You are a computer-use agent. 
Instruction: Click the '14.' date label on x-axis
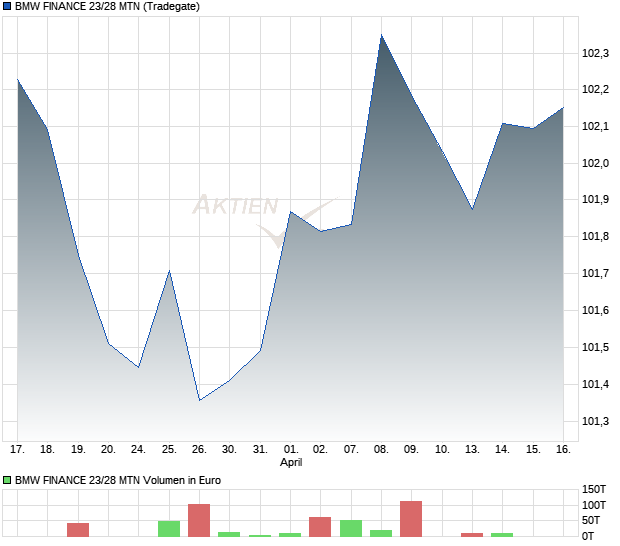(x=502, y=449)
